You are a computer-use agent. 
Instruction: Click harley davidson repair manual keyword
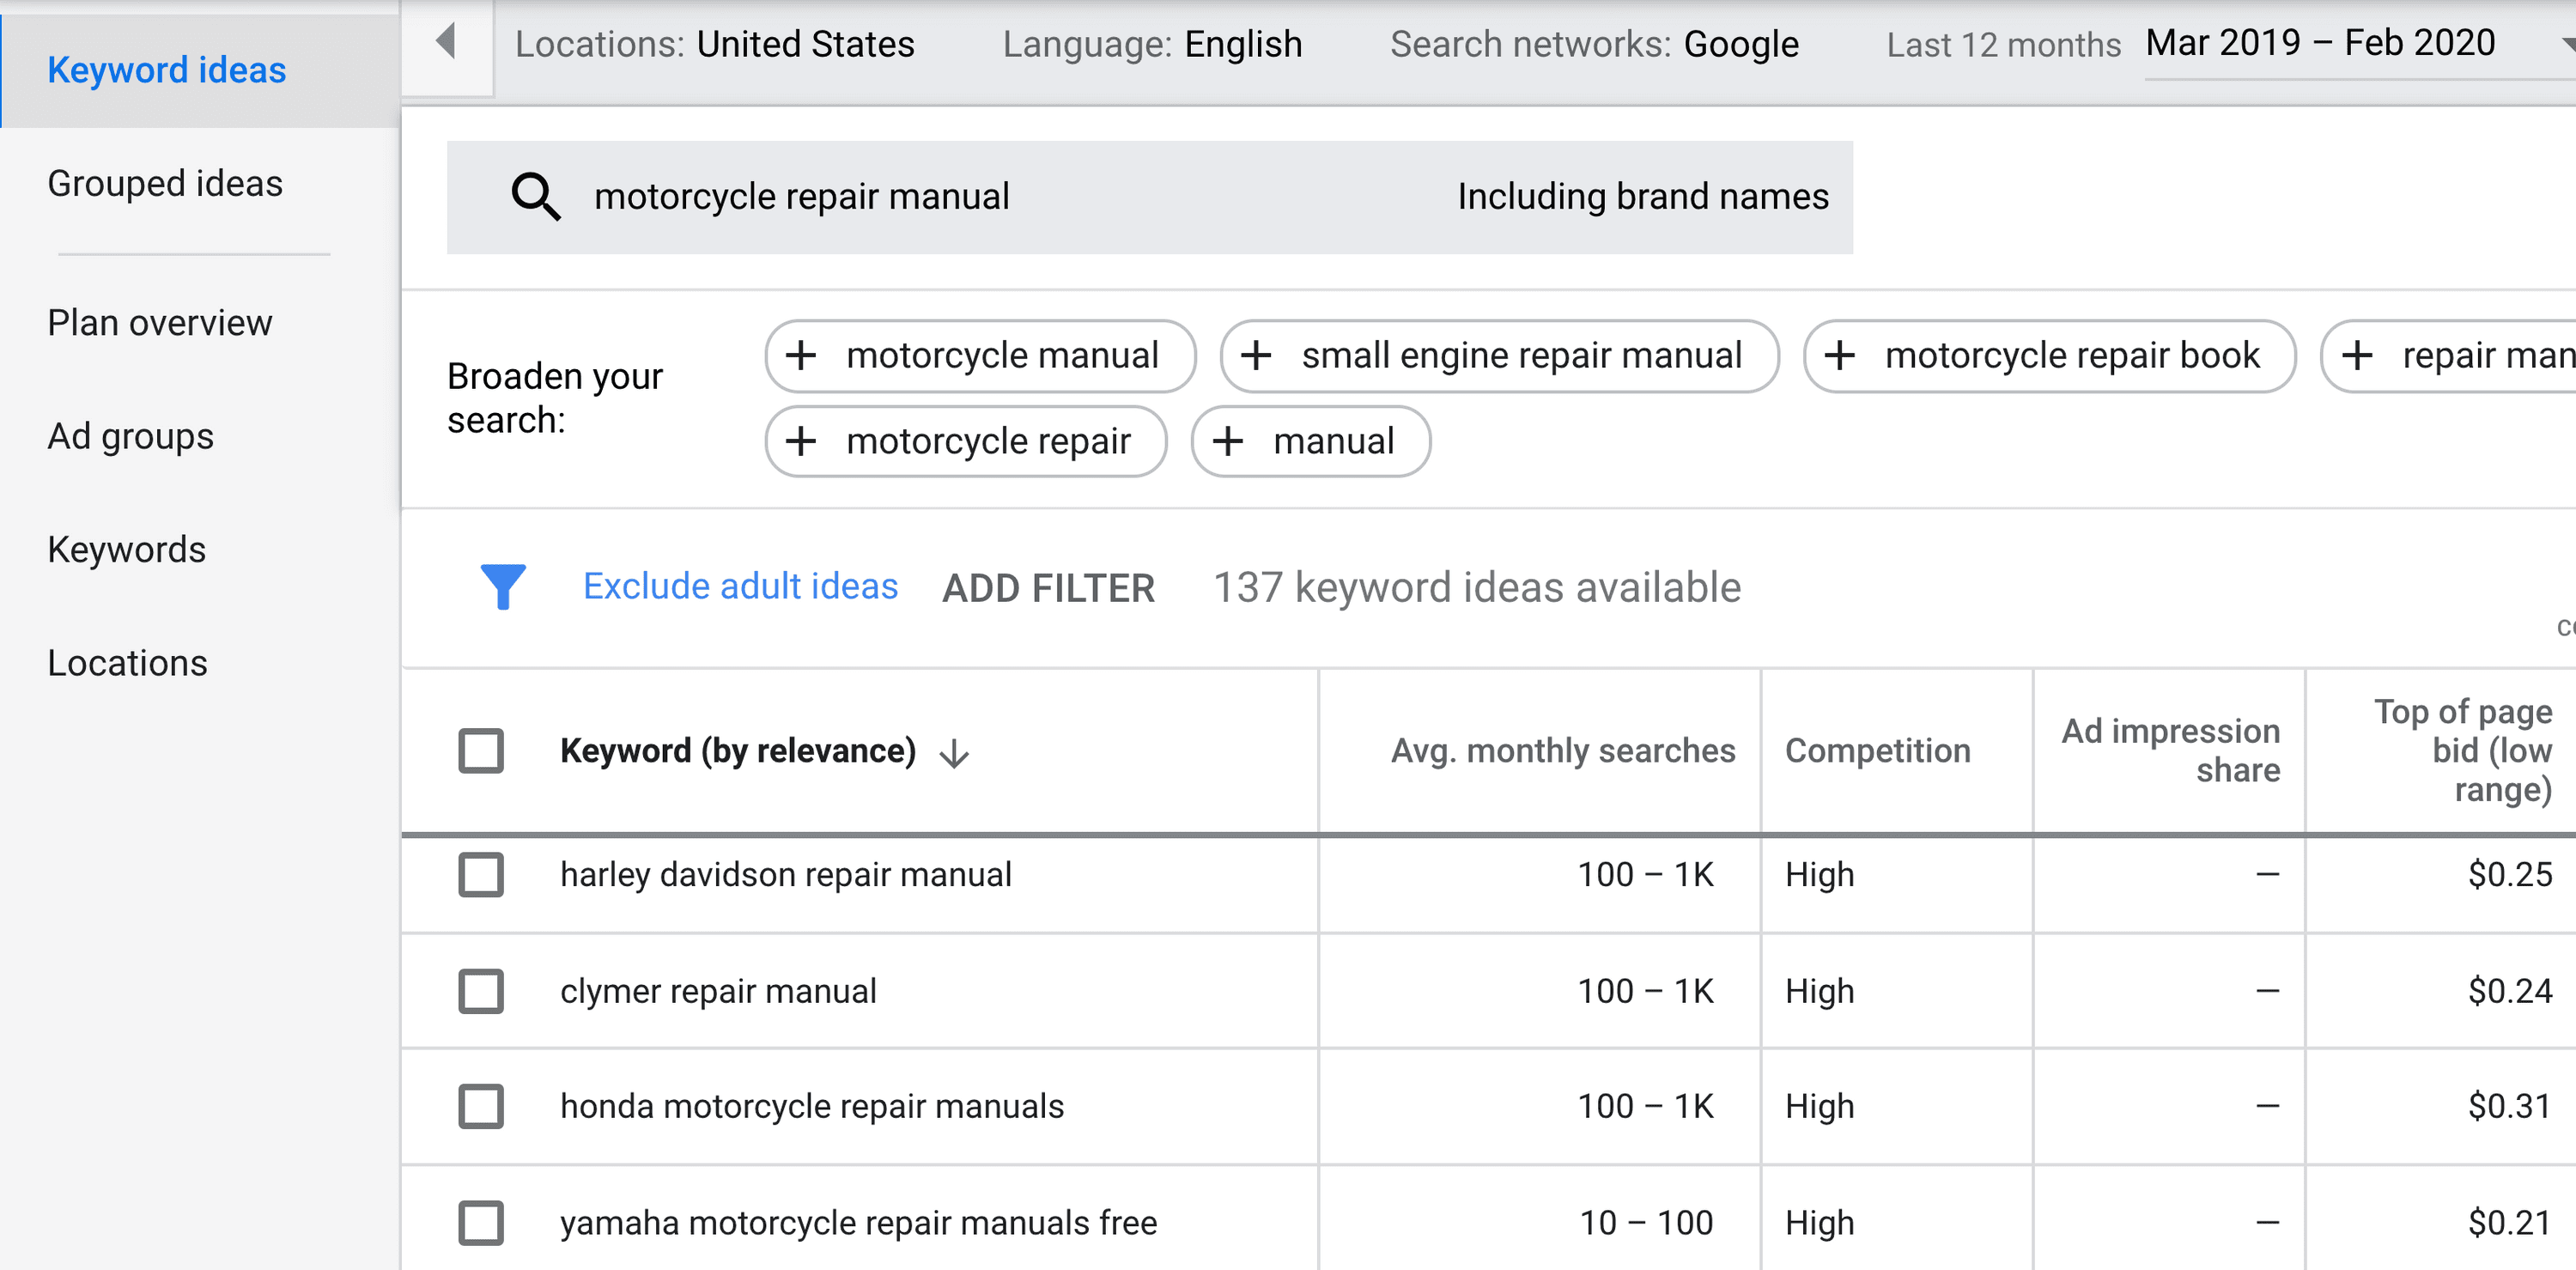(786, 875)
